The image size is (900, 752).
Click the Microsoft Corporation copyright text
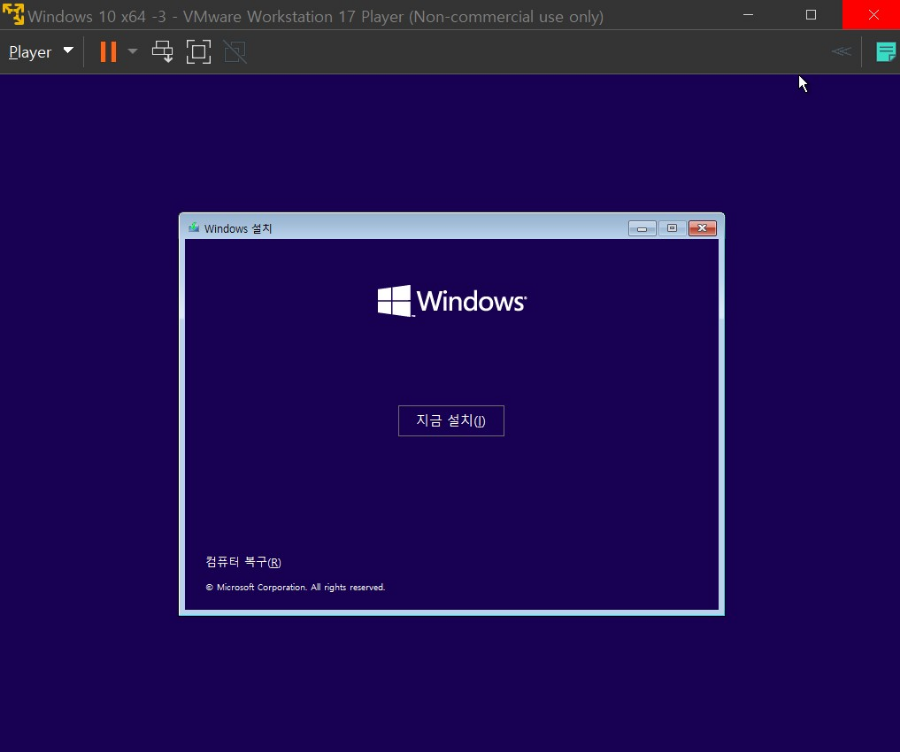[x=296, y=587]
